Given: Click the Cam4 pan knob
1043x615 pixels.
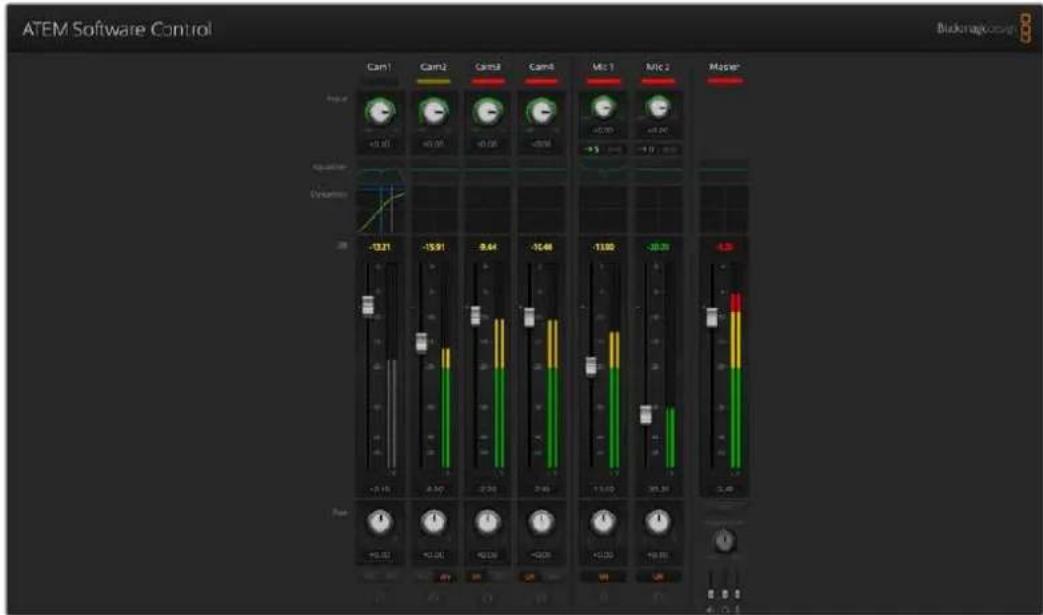Looking at the screenshot, I should coord(541,522).
